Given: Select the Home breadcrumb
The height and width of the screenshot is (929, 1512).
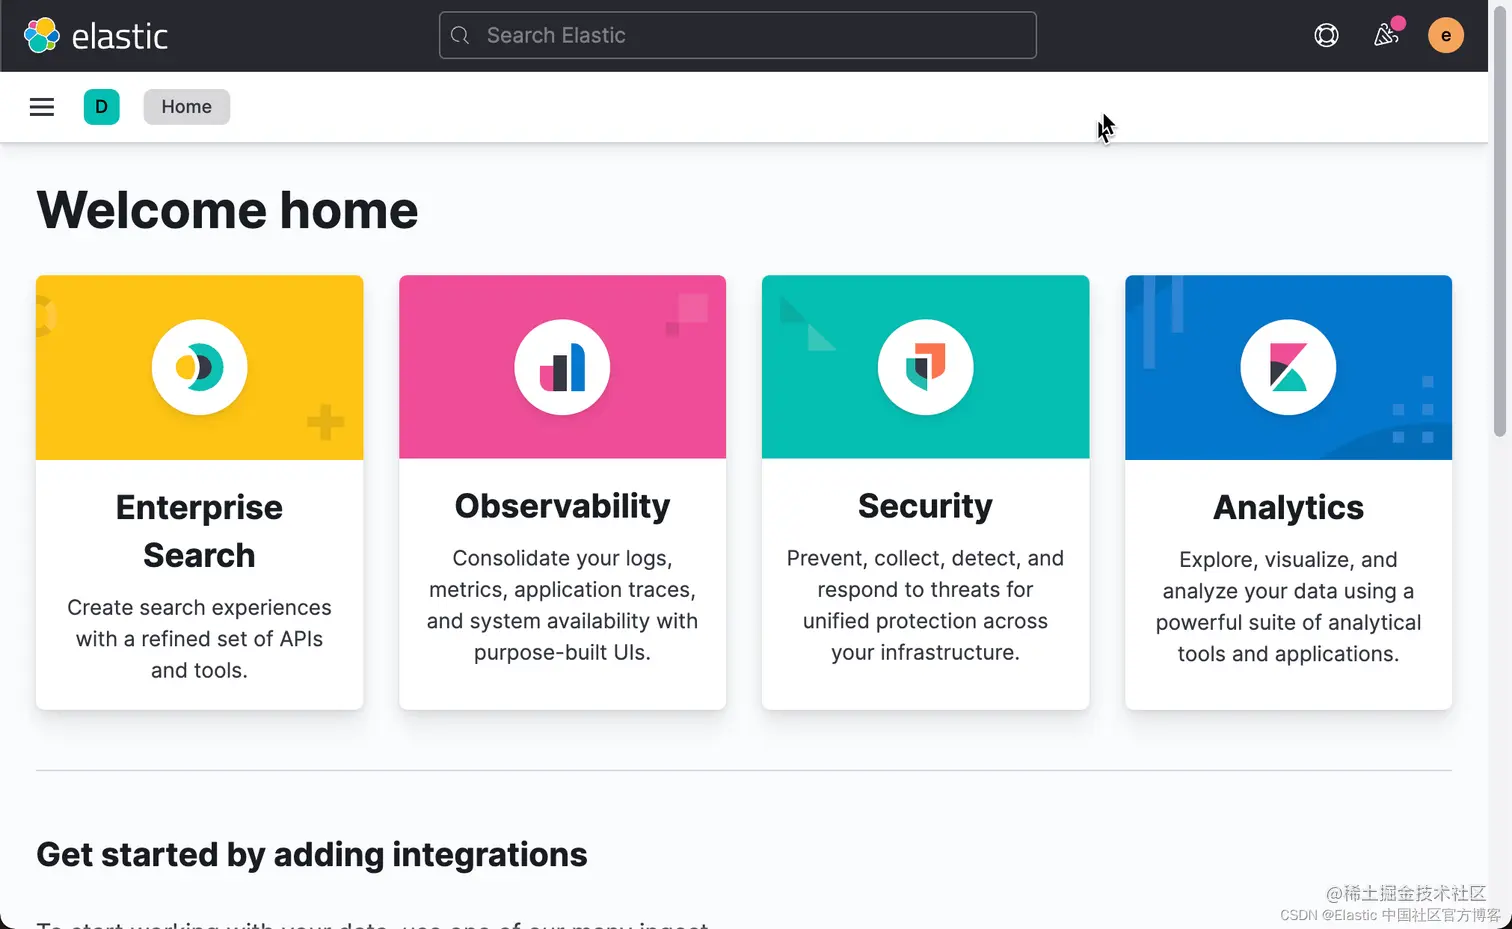Looking at the screenshot, I should [x=187, y=107].
